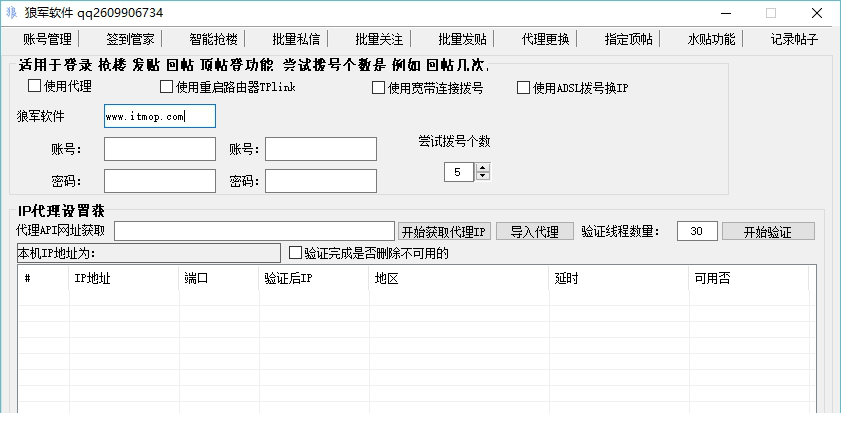Image resolution: width=841 pixels, height=429 pixels.
Task: Click the dial attempts value field showing 5
Action: point(460,172)
